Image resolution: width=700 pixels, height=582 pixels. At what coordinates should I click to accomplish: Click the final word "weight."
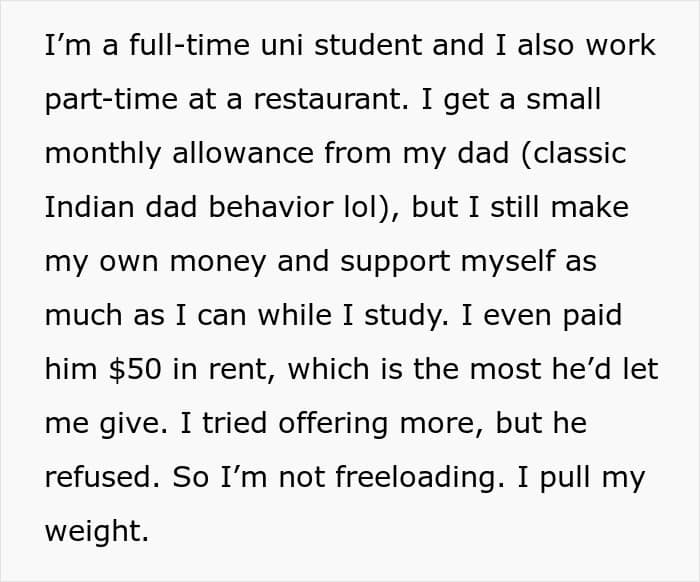(97, 533)
